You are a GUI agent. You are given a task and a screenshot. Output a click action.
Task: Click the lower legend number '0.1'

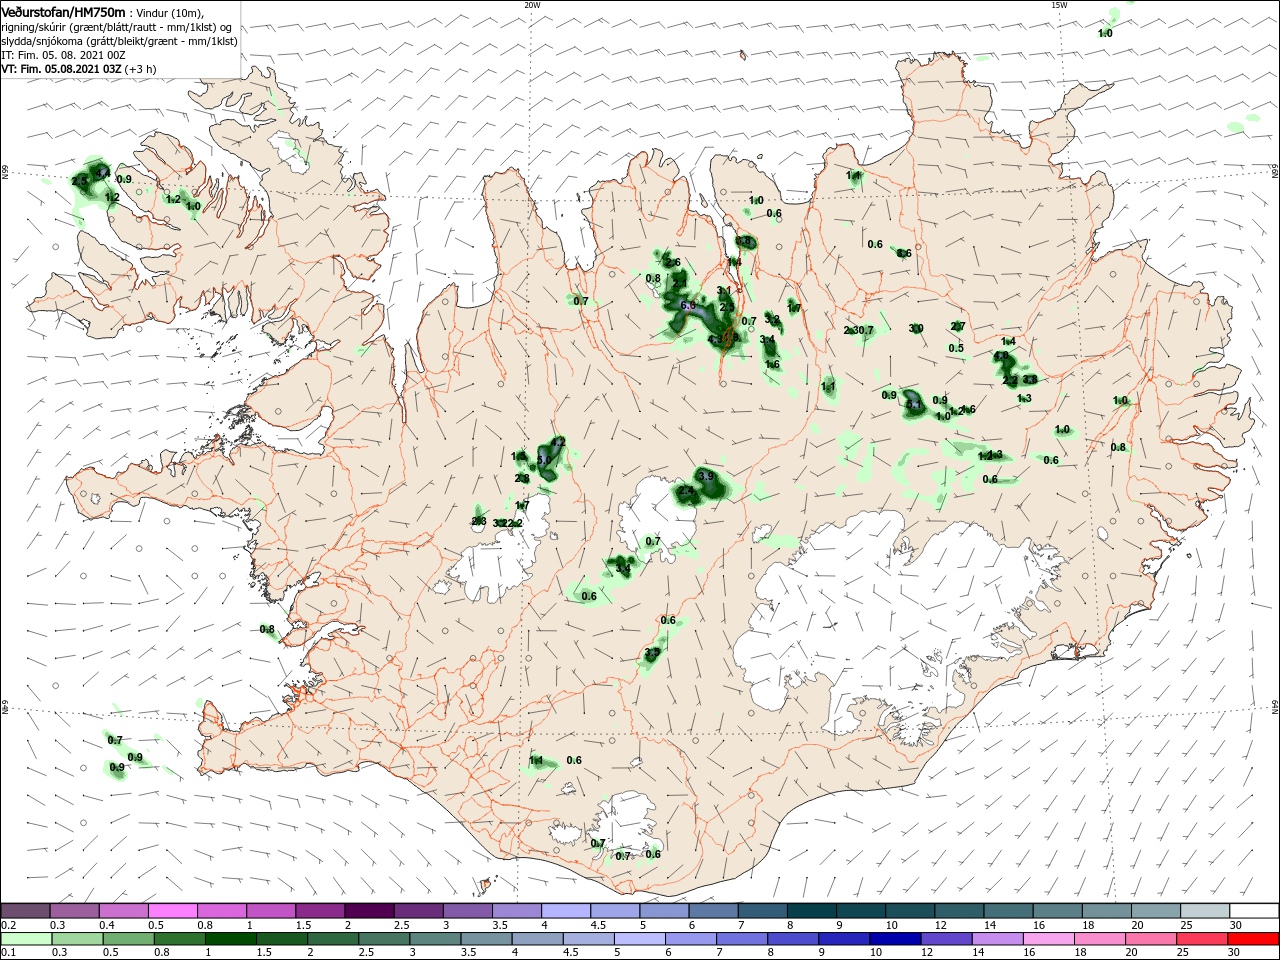pos(8,953)
